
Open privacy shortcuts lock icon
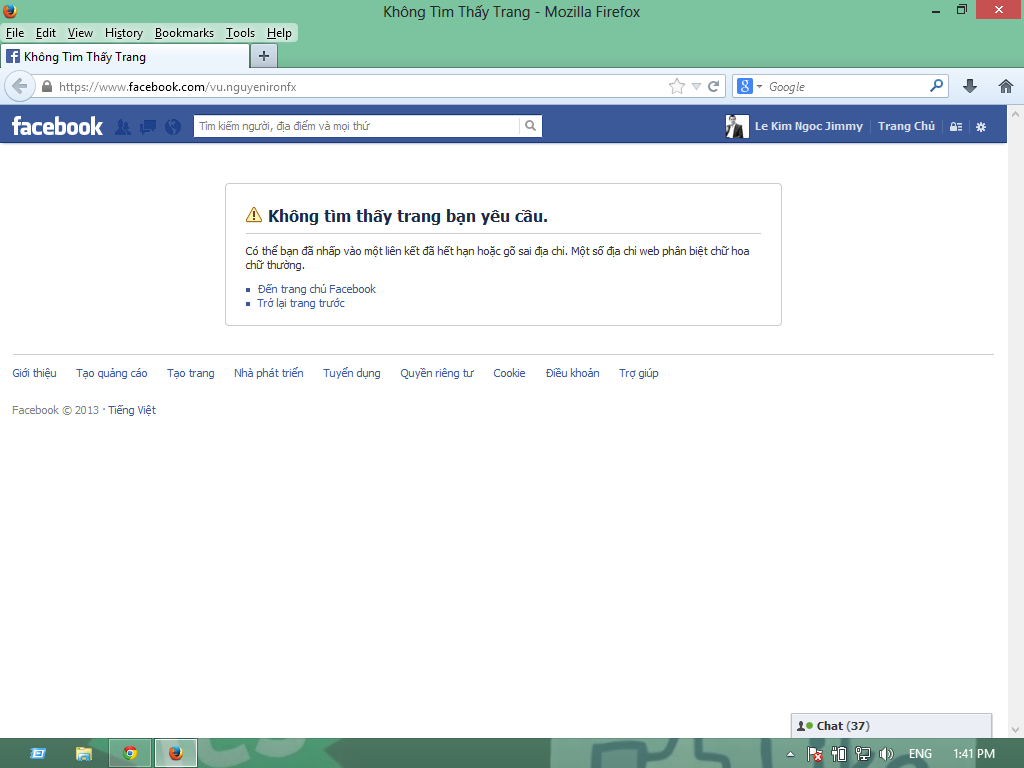956,127
